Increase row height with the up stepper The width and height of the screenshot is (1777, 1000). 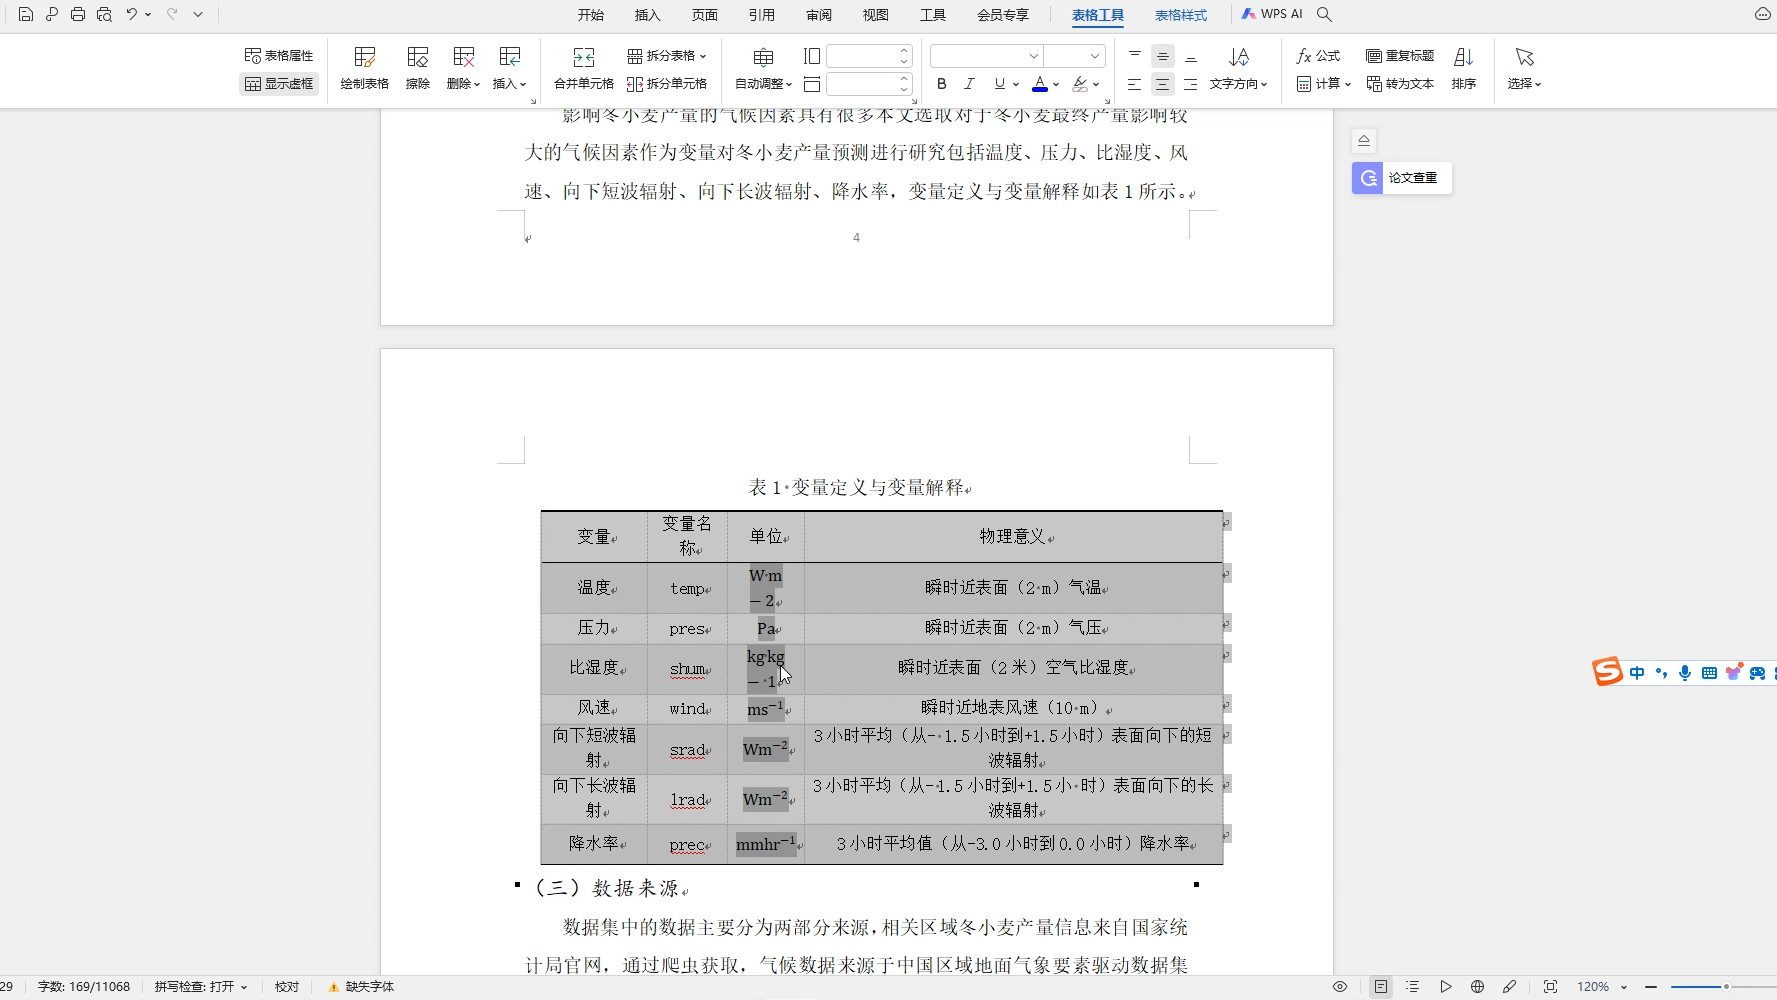[904, 51]
